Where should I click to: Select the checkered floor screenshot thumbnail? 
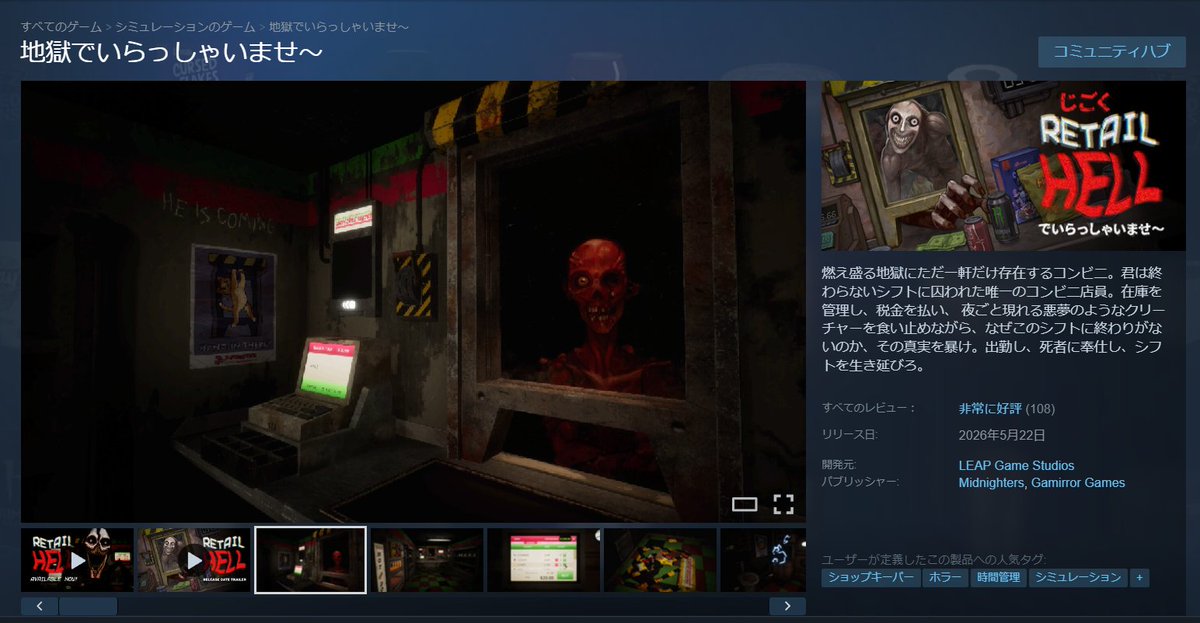pyautogui.click(x=660, y=560)
